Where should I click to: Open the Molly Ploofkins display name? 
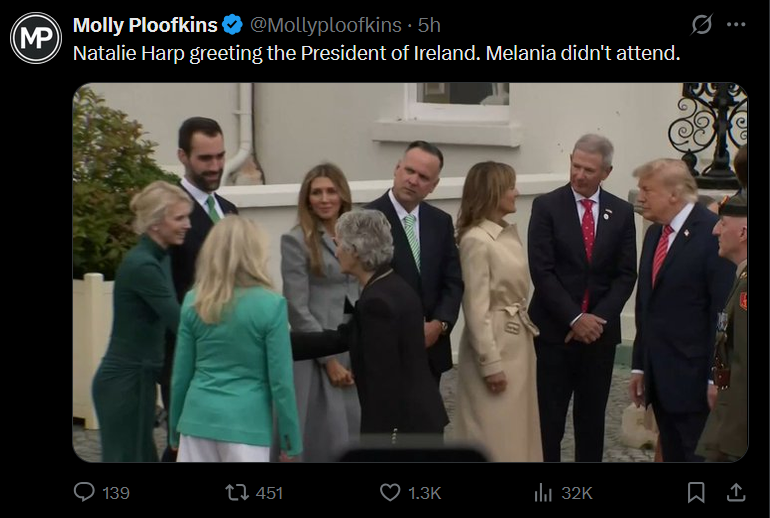pos(145,25)
